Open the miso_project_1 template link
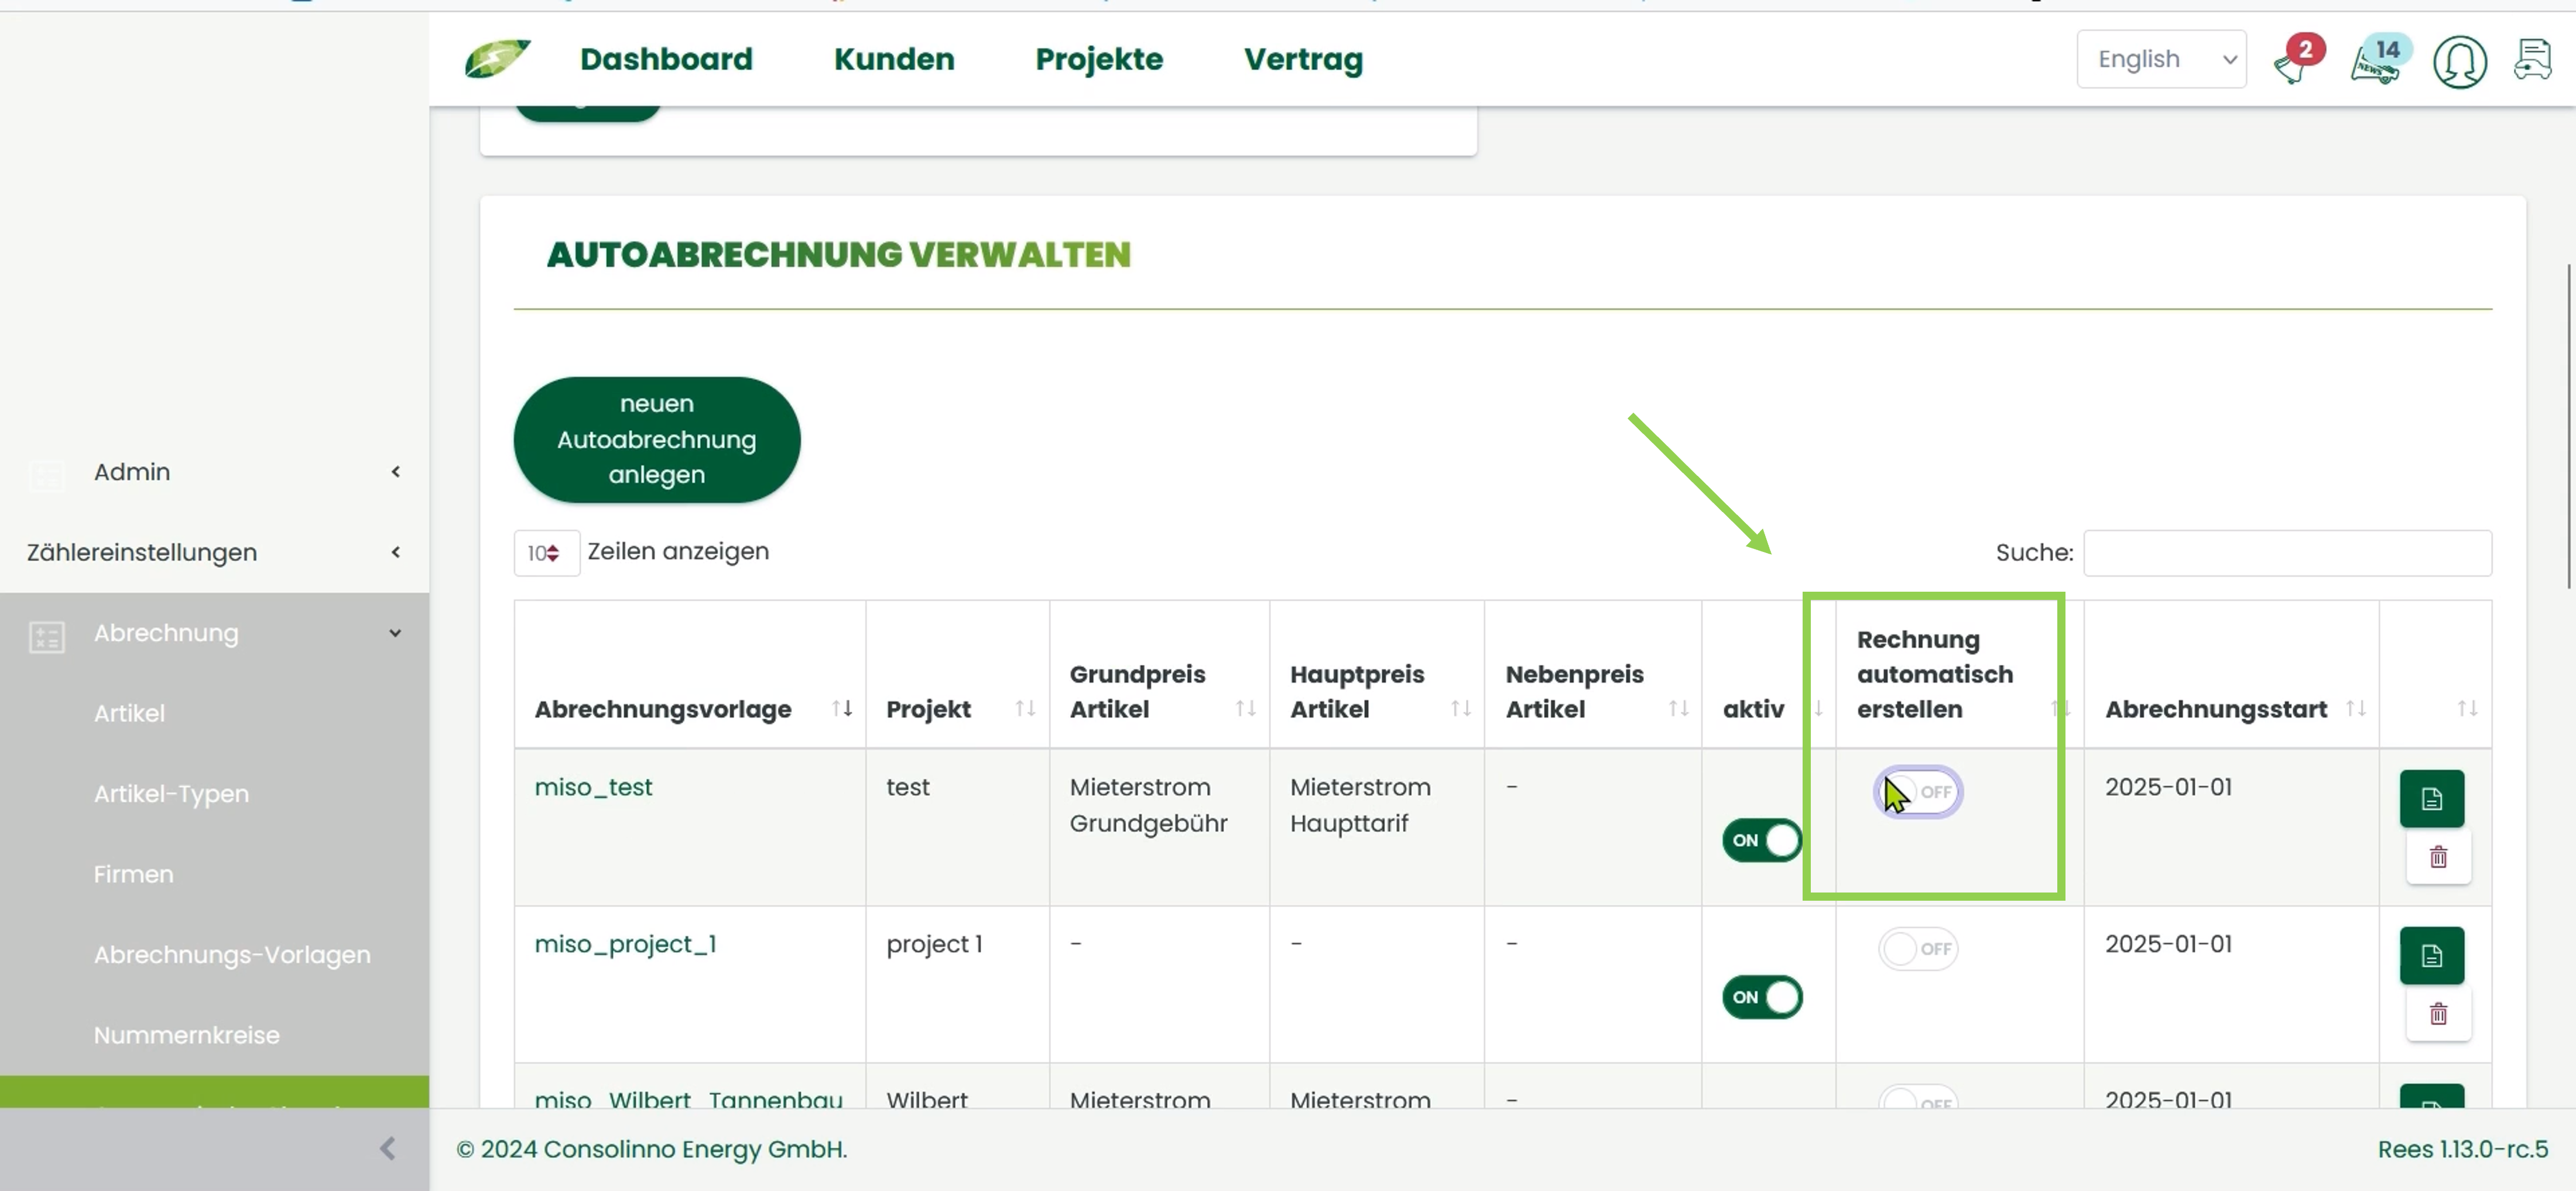The width and height of the screenshot is (2576, 1191). pos(625,944)
